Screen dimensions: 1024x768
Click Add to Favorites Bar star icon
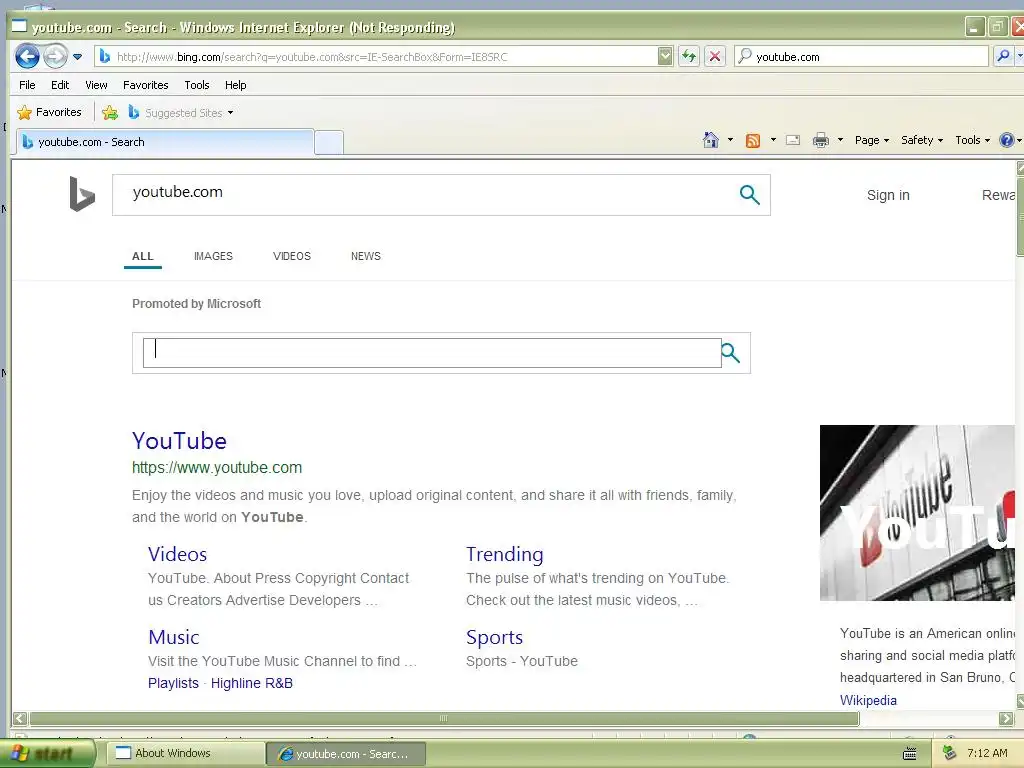tap(110, 112)
